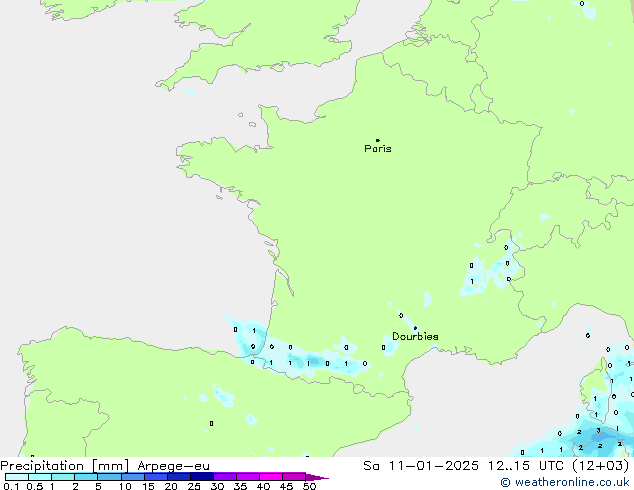This screenshot has width=634, height=490.
Task: Click the legend value '0.5'
Action: coord(35,486)
